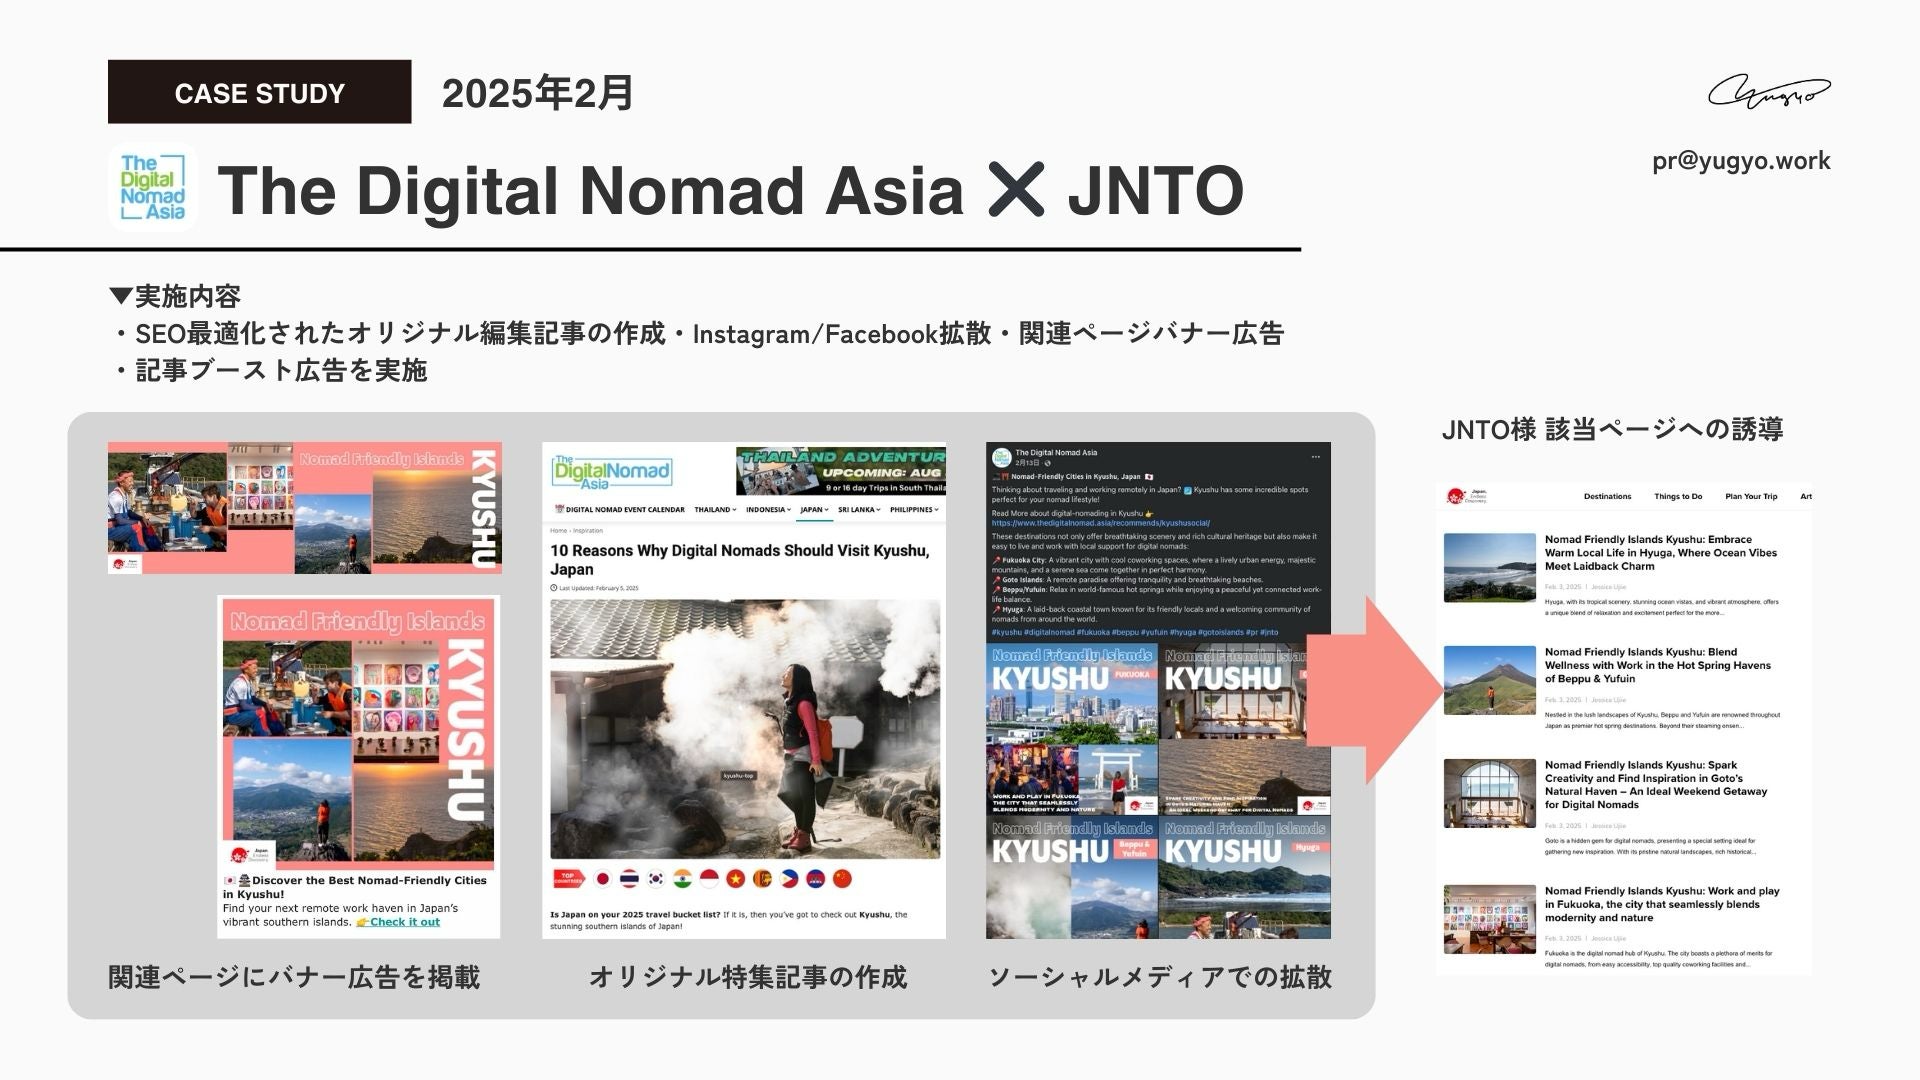Expand the INDONESIA dropdown menu
1920x1080 pixels.
pyautogui.click(x=769, y=510)
